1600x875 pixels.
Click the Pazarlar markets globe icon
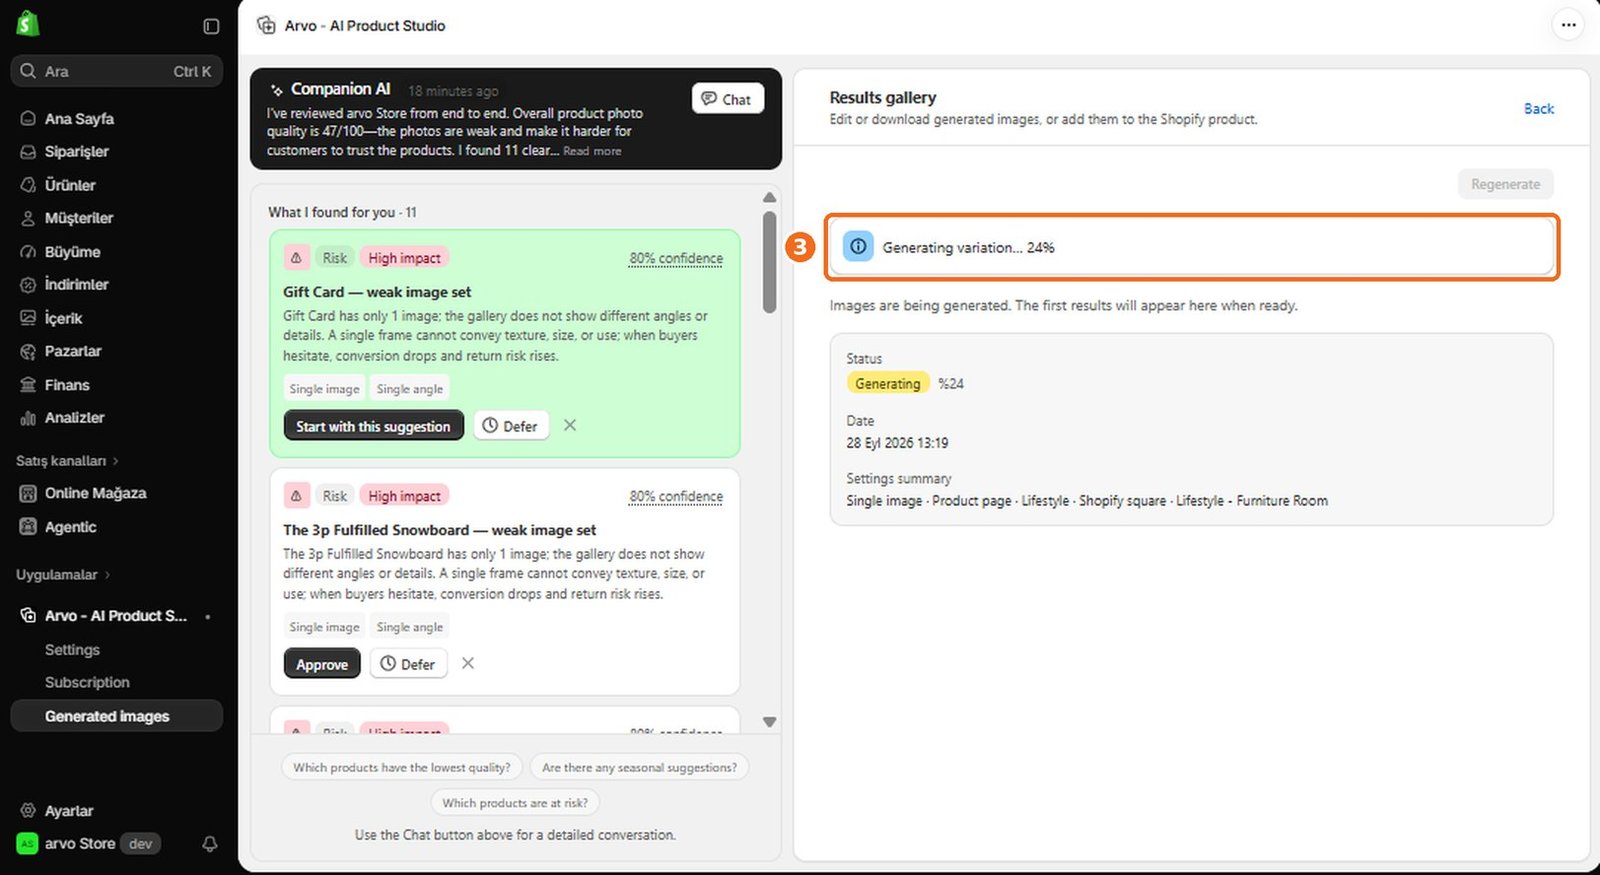point(28,351)
